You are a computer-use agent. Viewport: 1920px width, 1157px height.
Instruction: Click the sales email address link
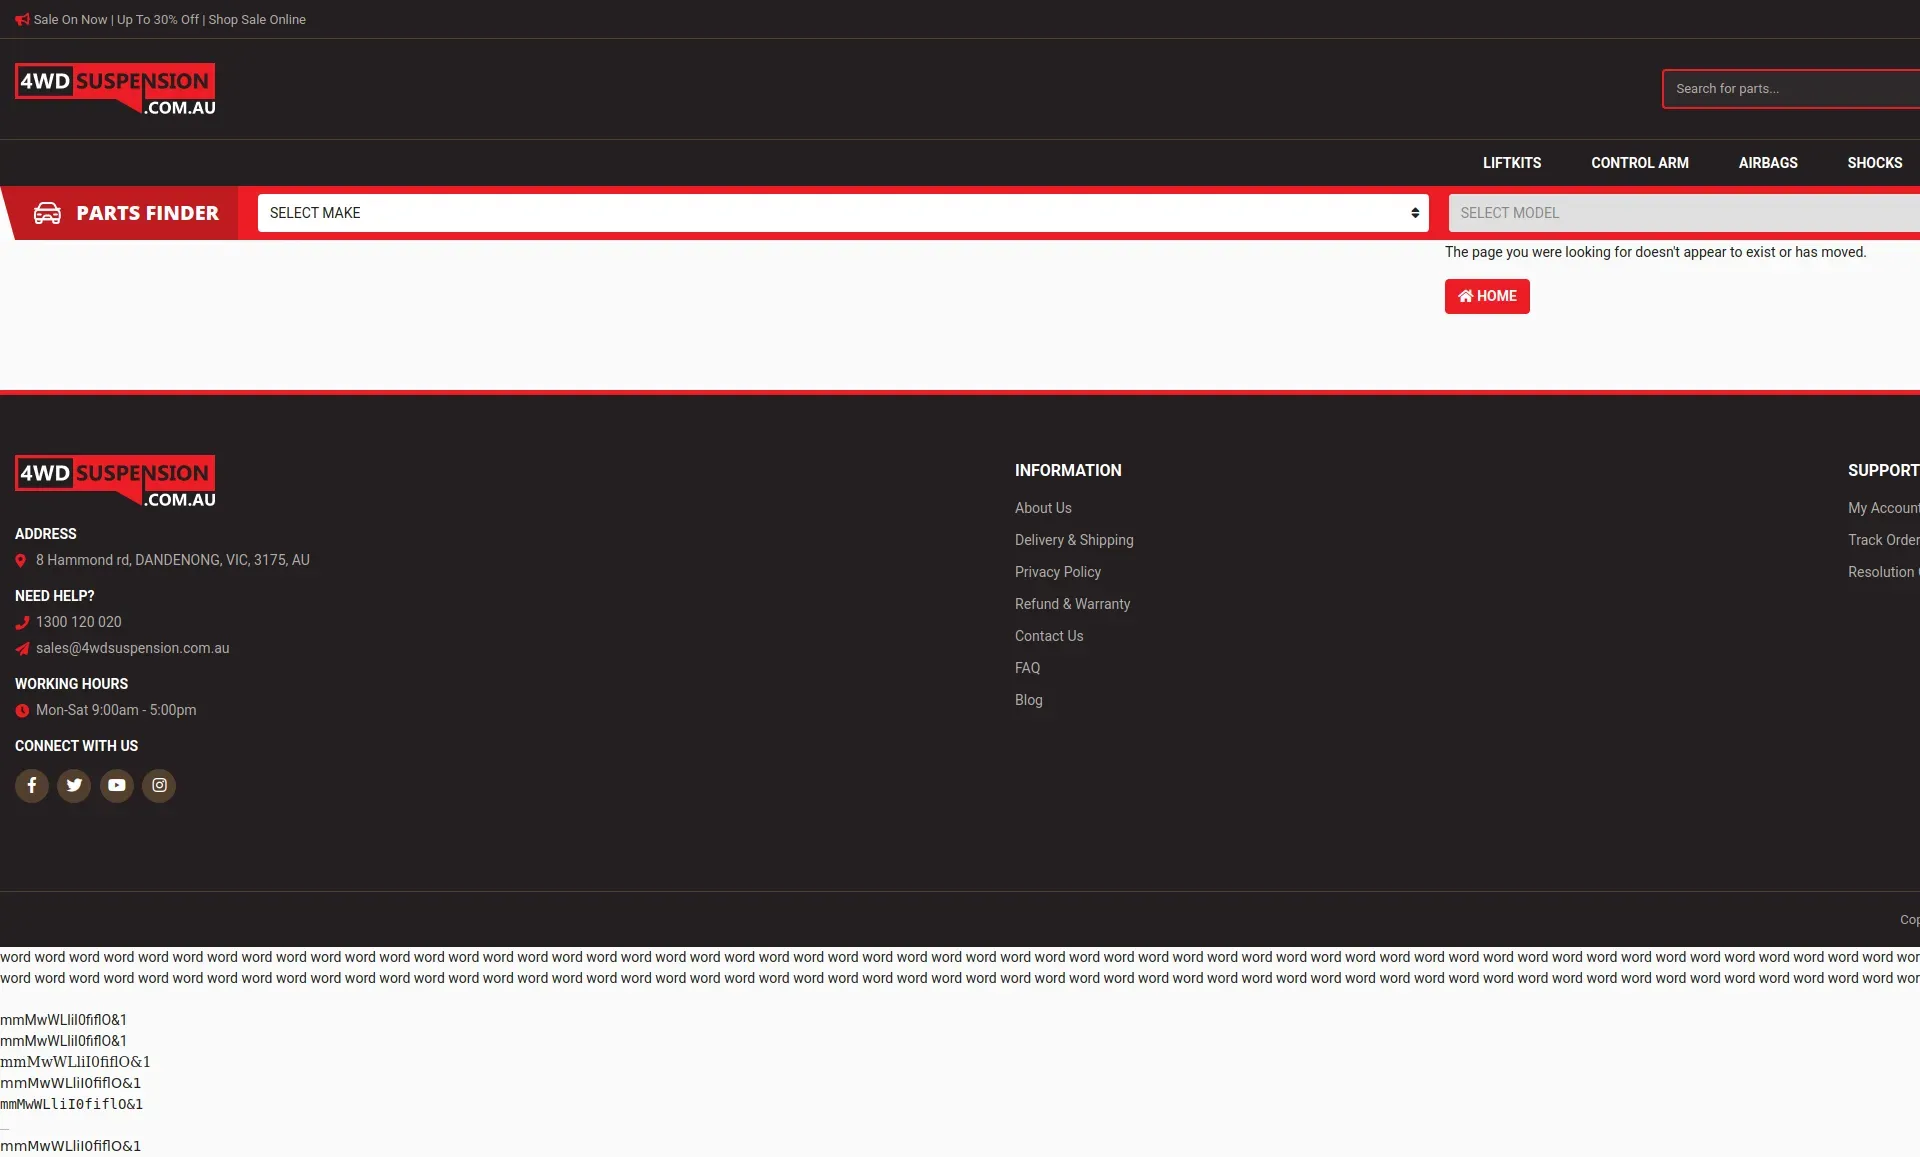pos(132,648)
